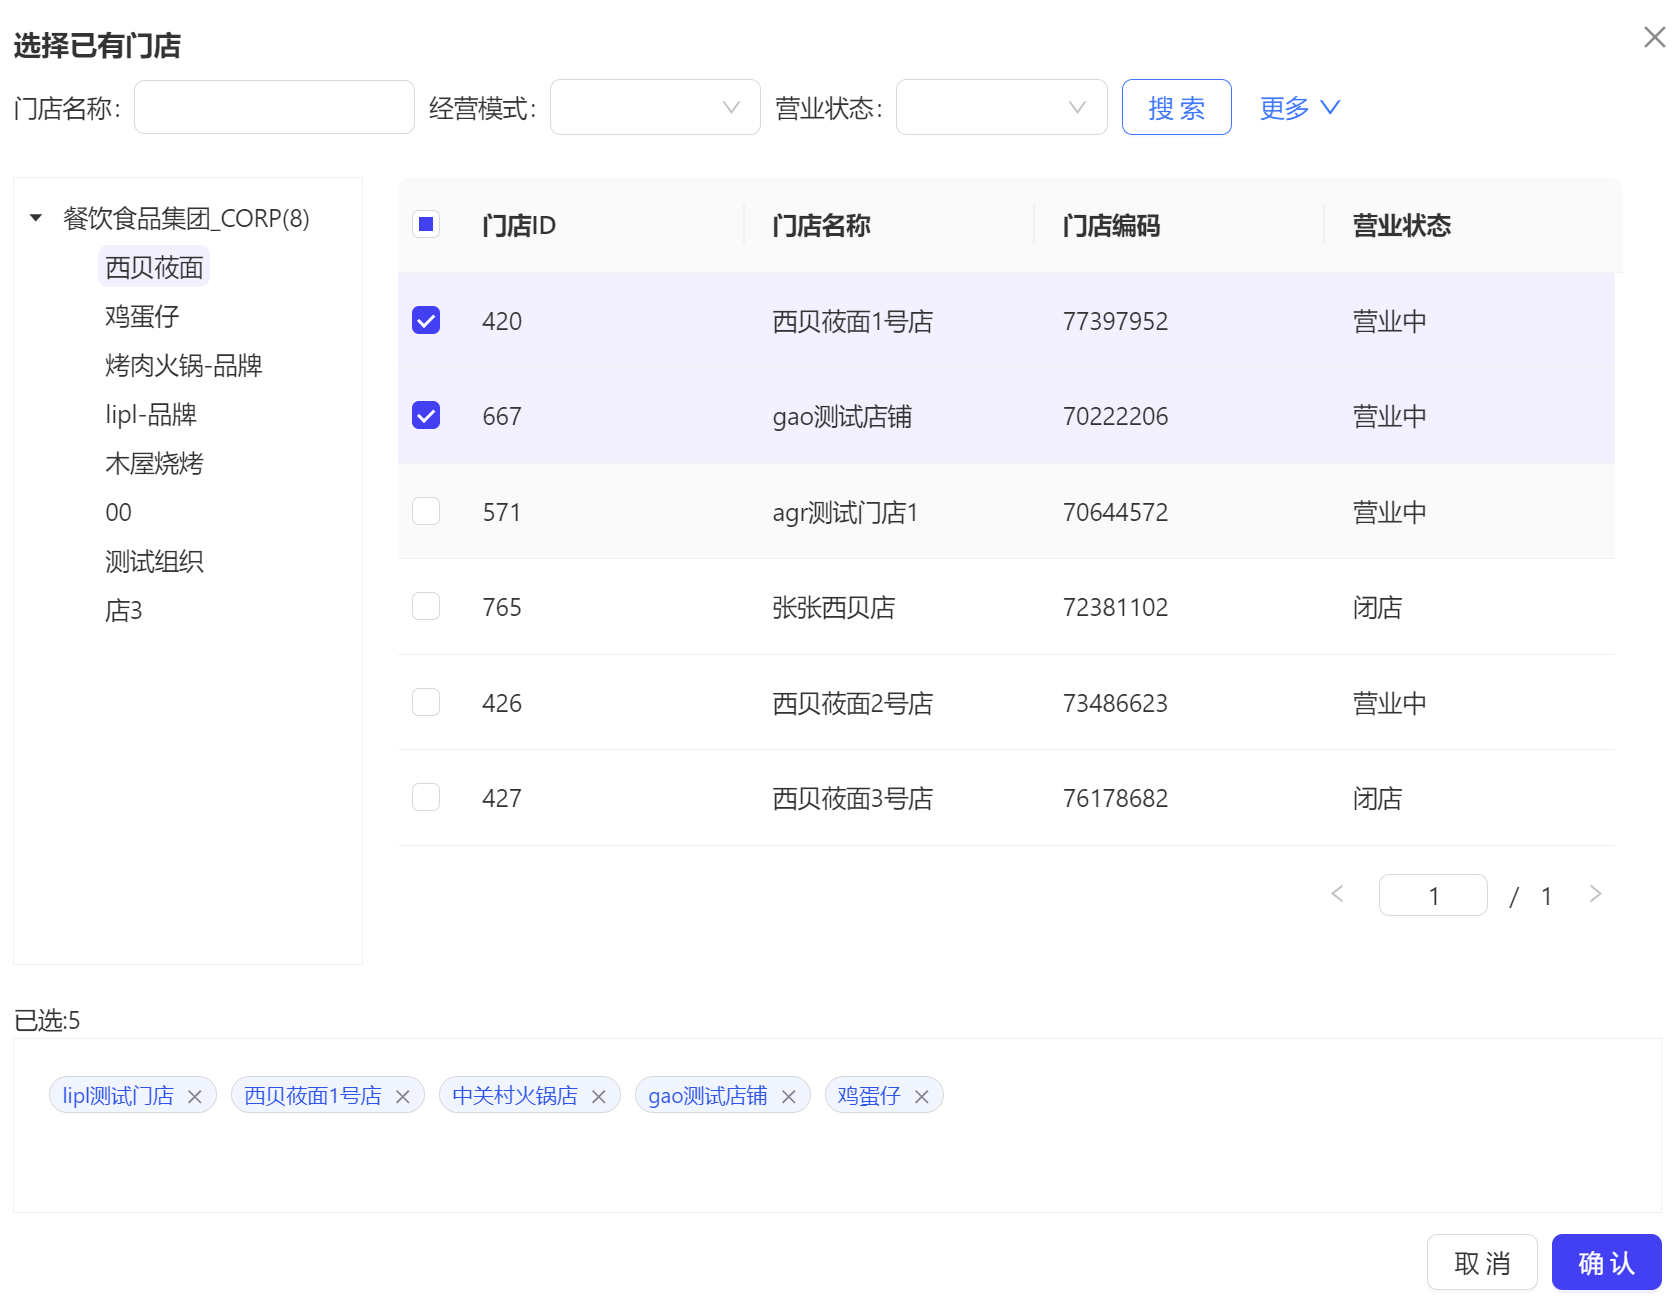Click the 鸡蛋仔 selected tag label
1672x1301 pixels.
869,1096
